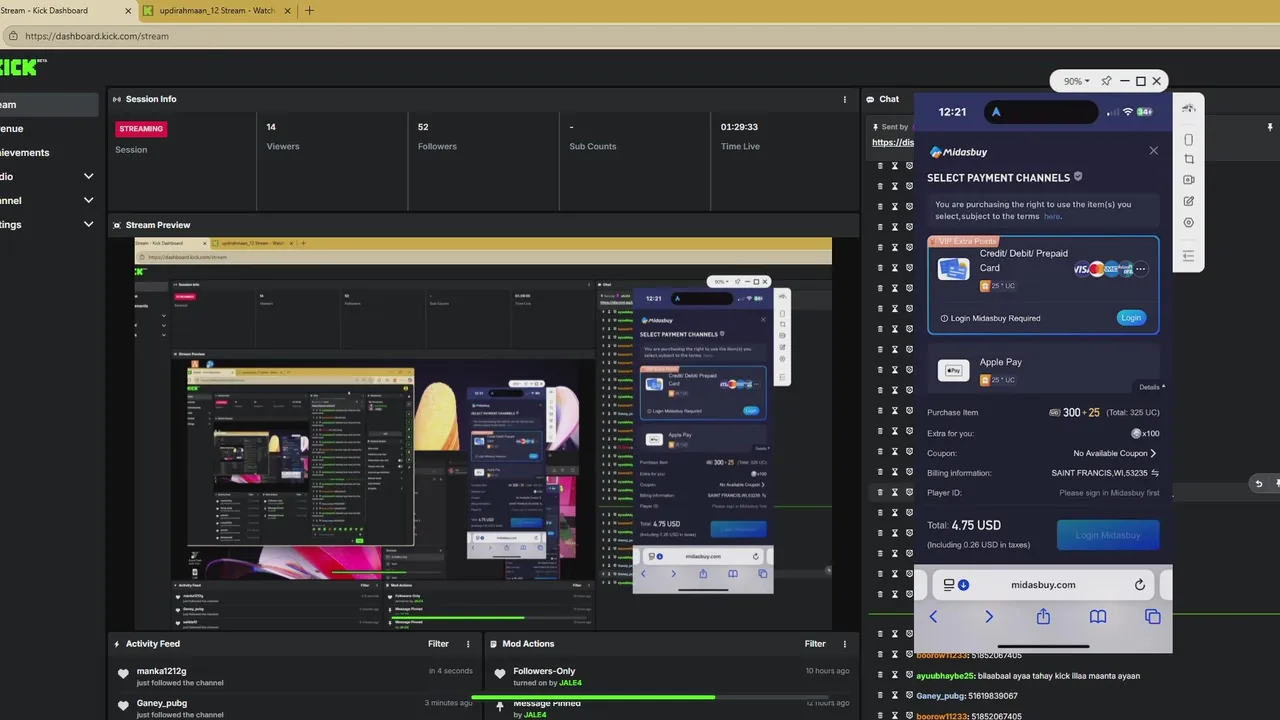Select Apple Pay payment option
This screenshot has width=1280, height=720.
click(1043, 370)
